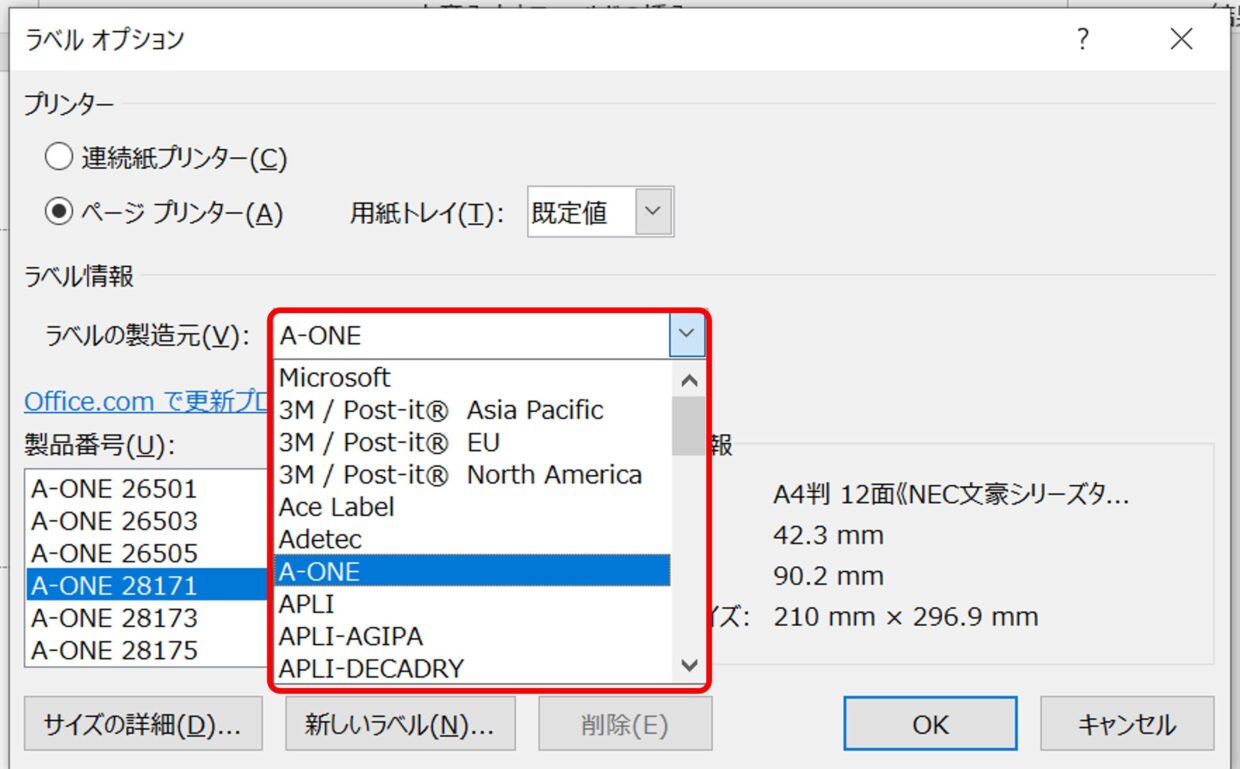Select product A-ONE 26505
The height and width of the screenshot is (769, 1240).
click(x=146, y=552)
